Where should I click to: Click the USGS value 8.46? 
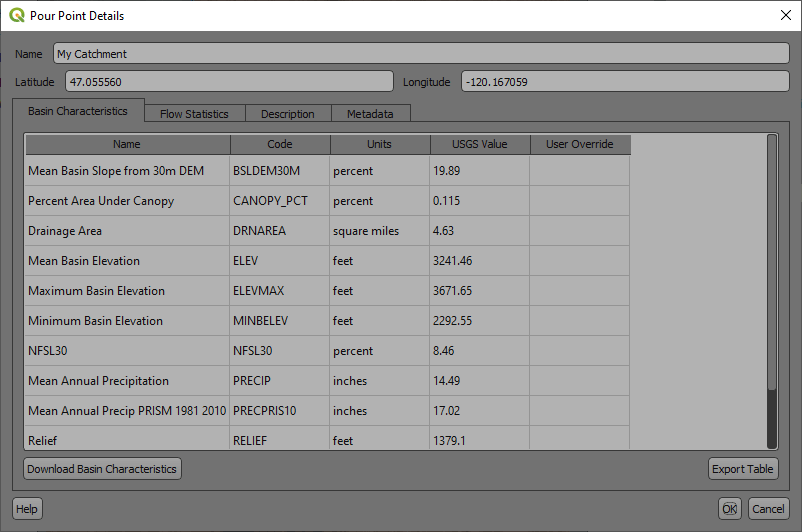tap(479, 351)
